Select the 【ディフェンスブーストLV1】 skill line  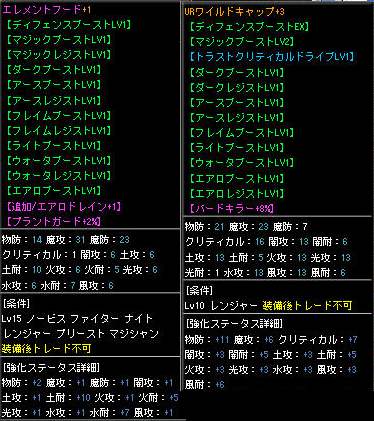tap(69, 25)
